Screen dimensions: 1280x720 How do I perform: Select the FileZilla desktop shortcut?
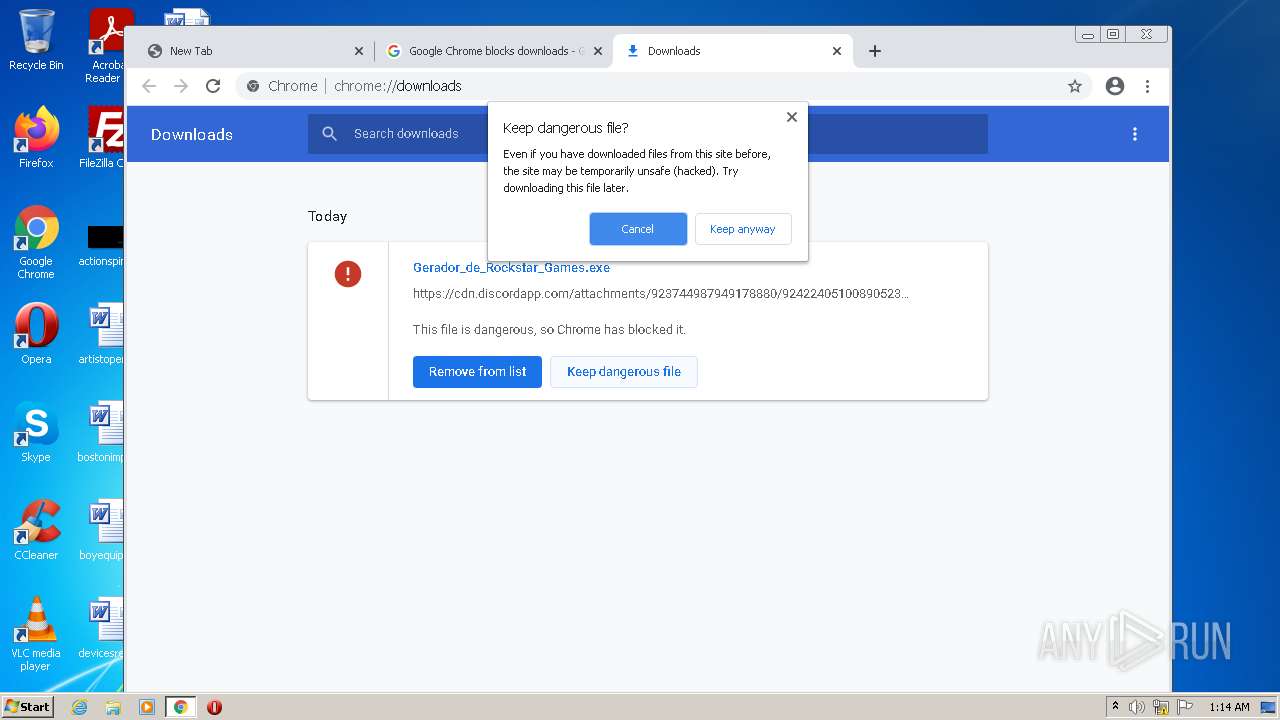click(x=103, y=137)
